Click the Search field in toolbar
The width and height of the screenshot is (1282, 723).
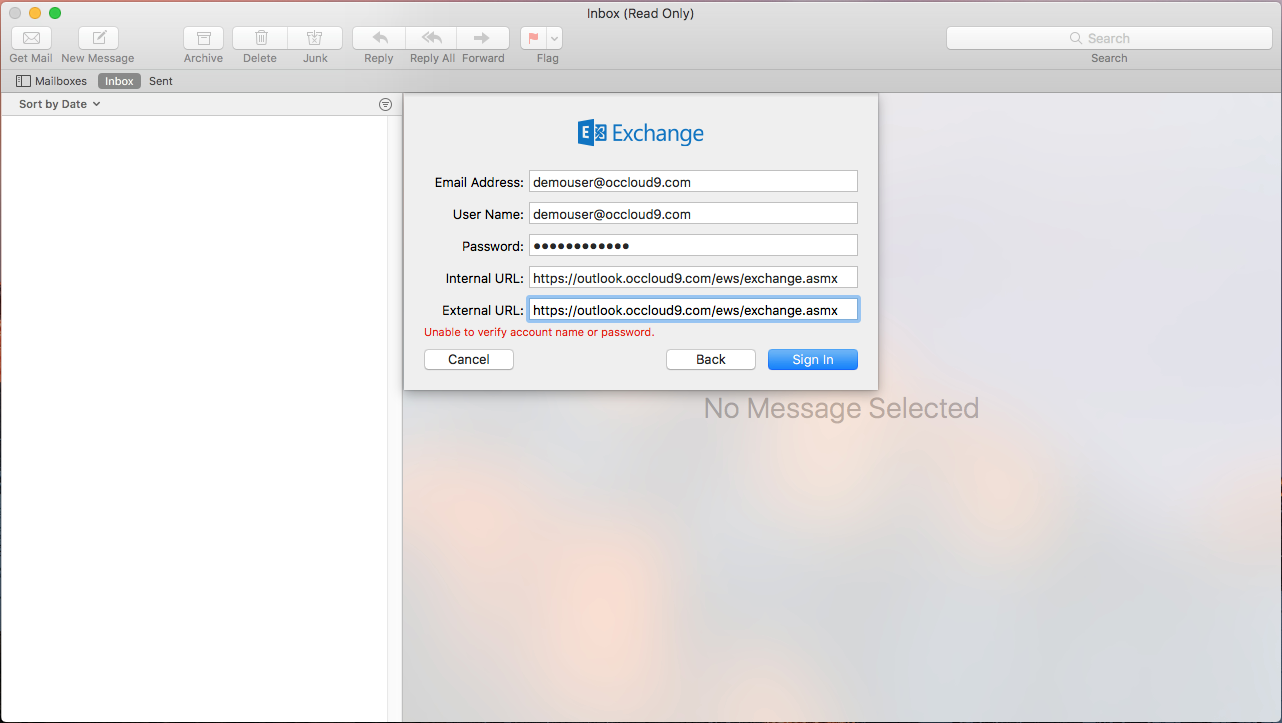(x=1109, y=38)
